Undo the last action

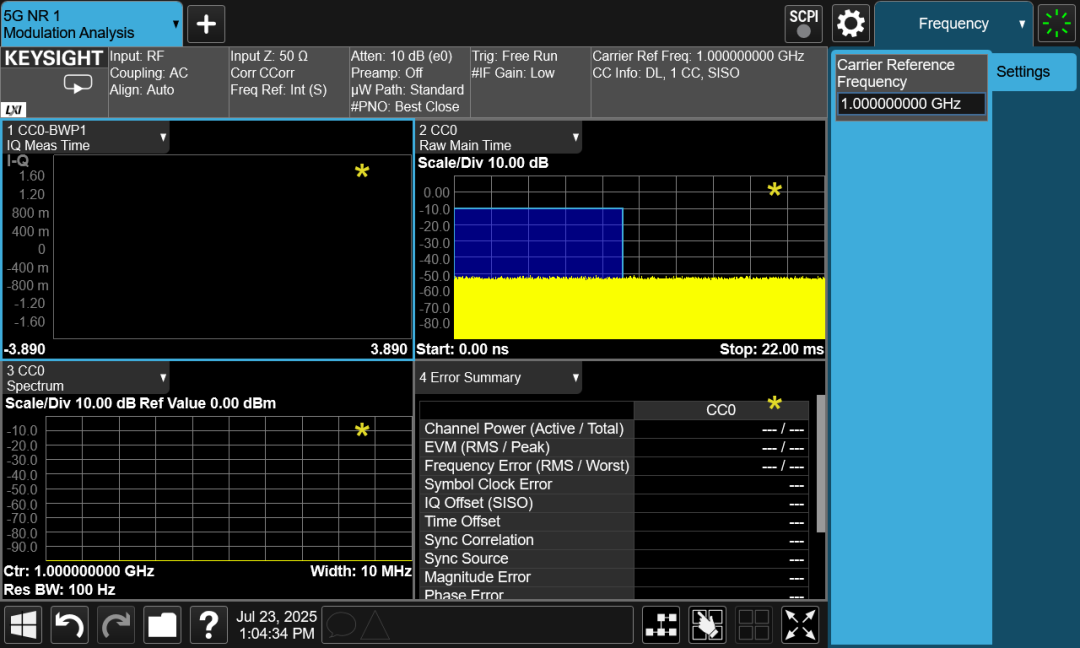[x=69, y=625]
